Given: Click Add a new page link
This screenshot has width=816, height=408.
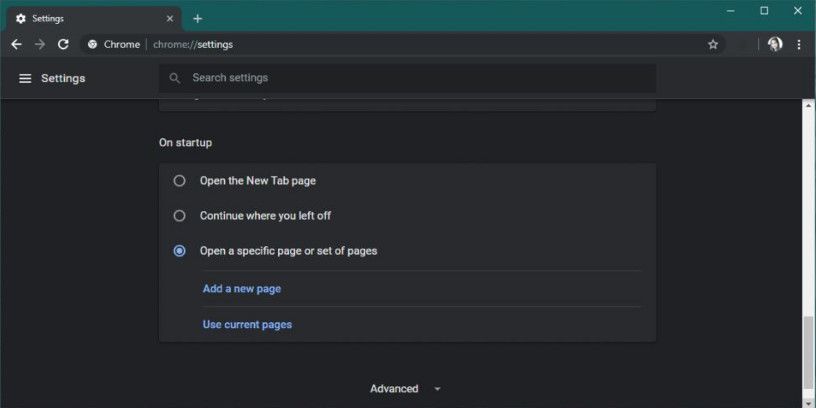Looking at the screenshot, I should [x=242, y=289].
